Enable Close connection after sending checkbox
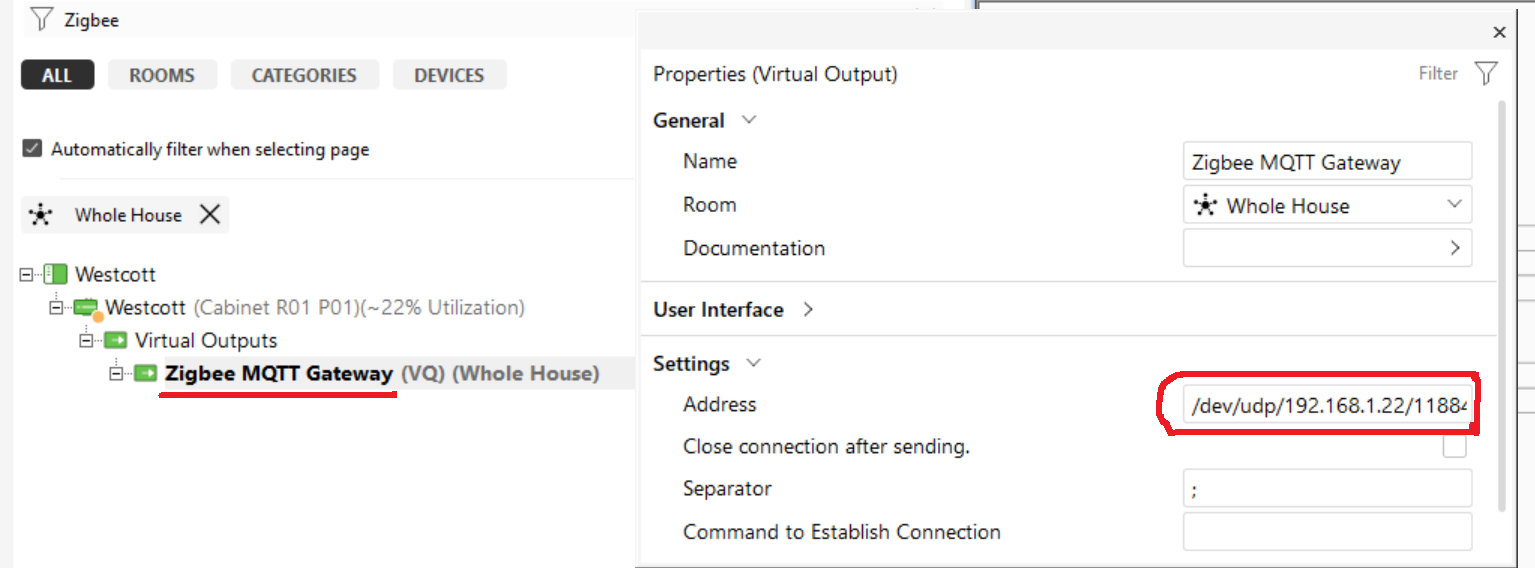The width and height of the screenshot is (1535, 568). 1454,446
